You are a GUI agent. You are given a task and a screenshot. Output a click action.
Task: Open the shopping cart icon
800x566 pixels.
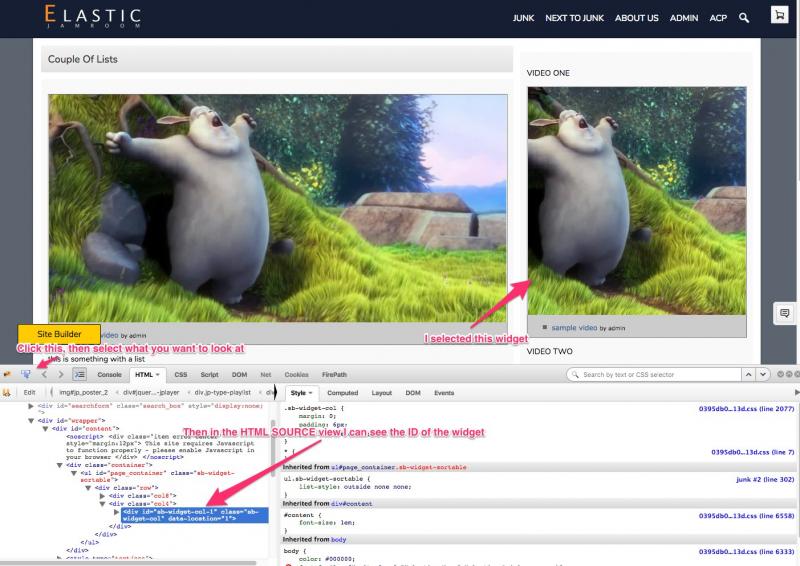[777, 18]
